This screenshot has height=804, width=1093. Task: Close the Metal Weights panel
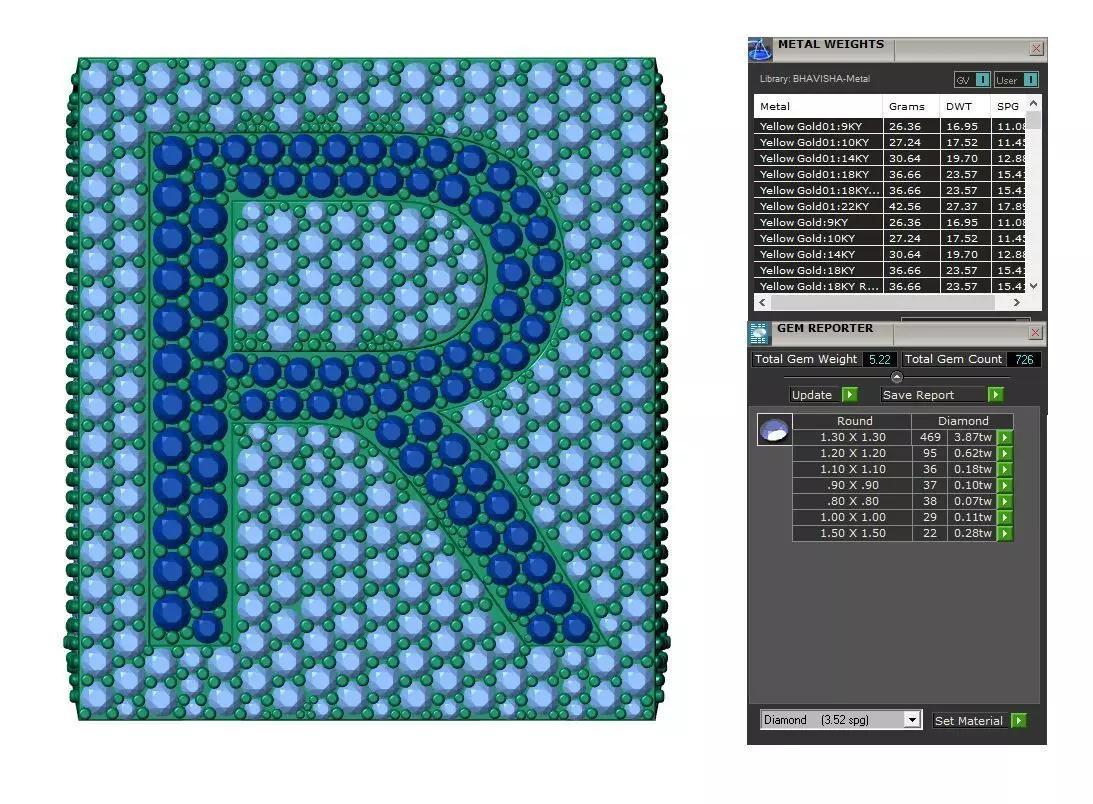(x=1036, y=48)
